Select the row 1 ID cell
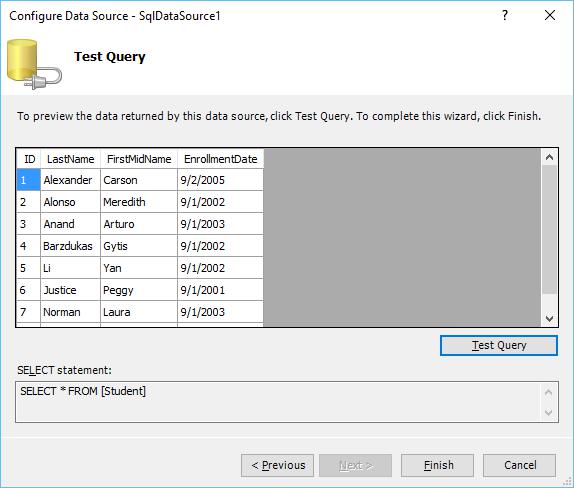574x488 pixels. click(29, 180)
